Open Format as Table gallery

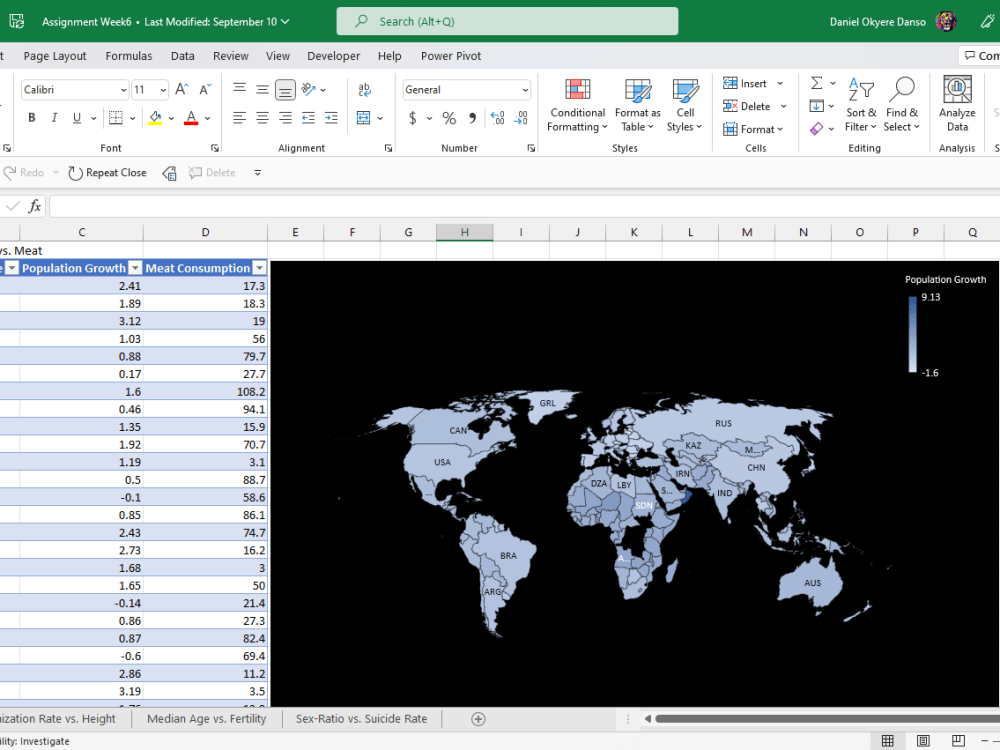click(637, 105)
